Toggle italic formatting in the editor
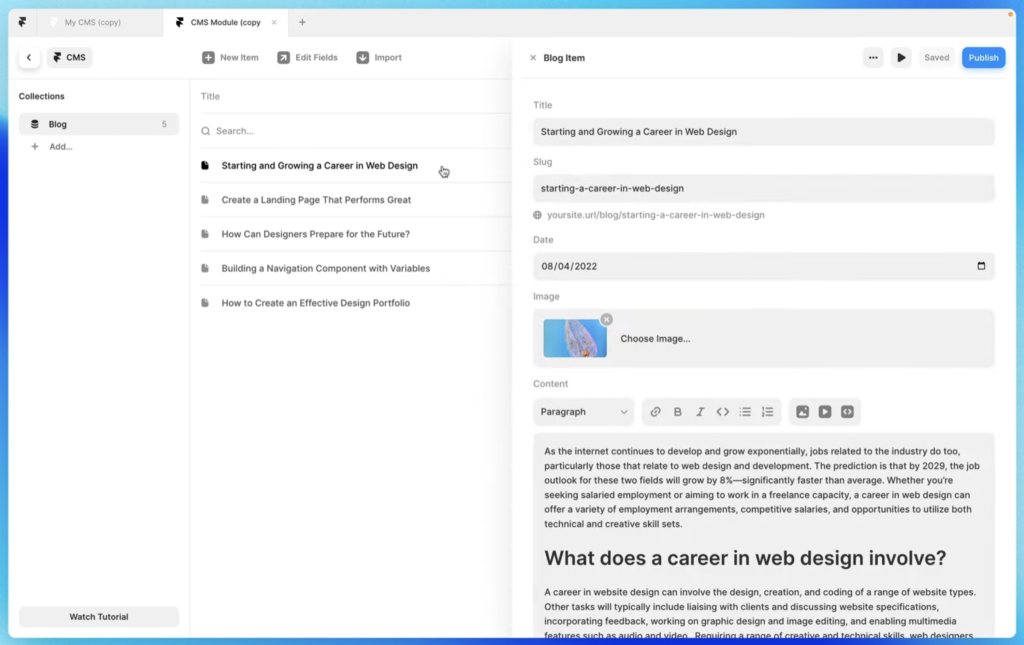1024x645 pixels. 700,411
